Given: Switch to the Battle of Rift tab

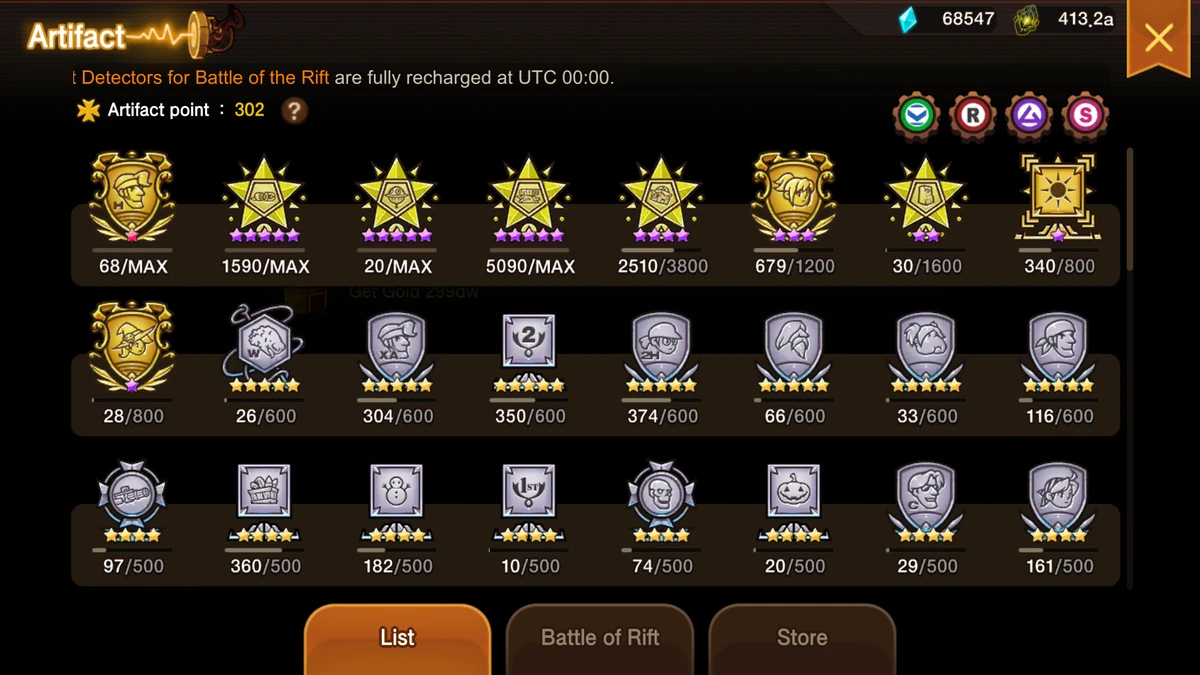Looking at the screenshot, I should tap(600, 639).
